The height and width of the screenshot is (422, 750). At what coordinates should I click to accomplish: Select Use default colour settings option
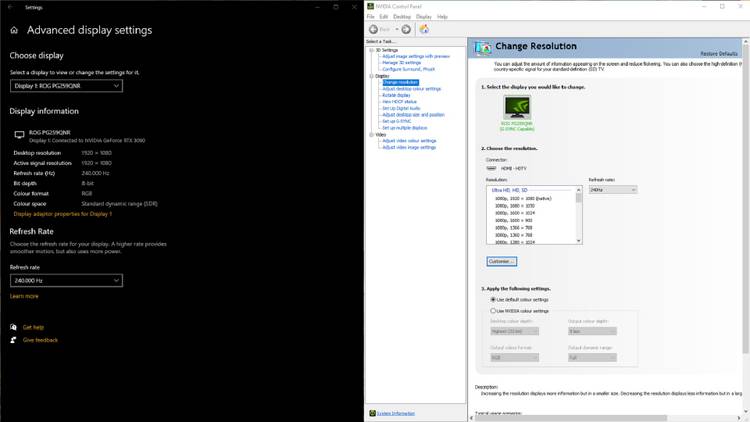coord(493,299)
